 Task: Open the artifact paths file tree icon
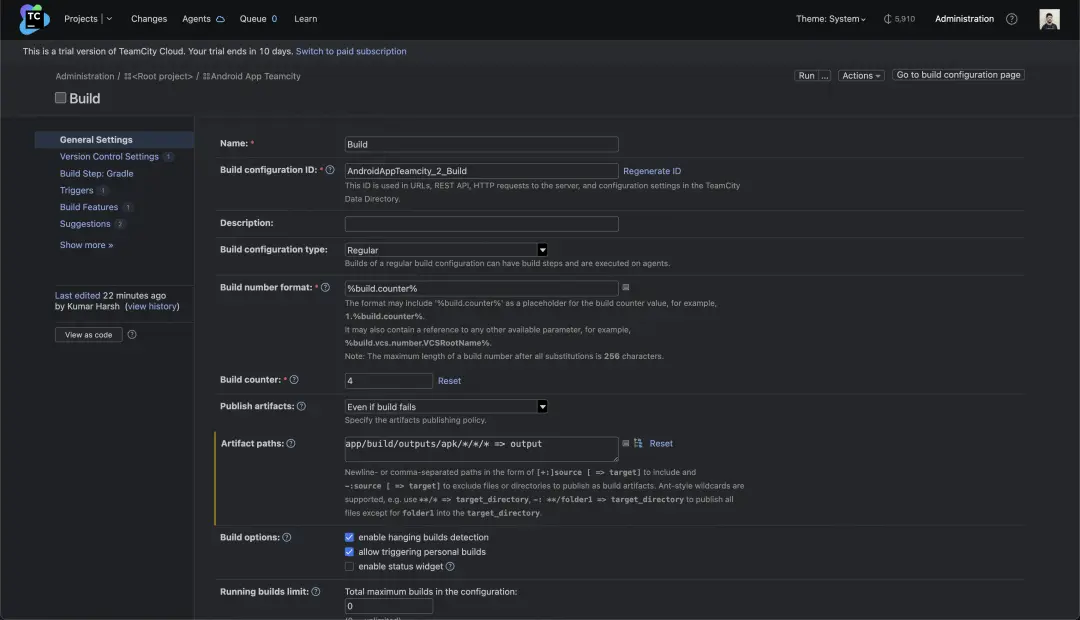637,443
